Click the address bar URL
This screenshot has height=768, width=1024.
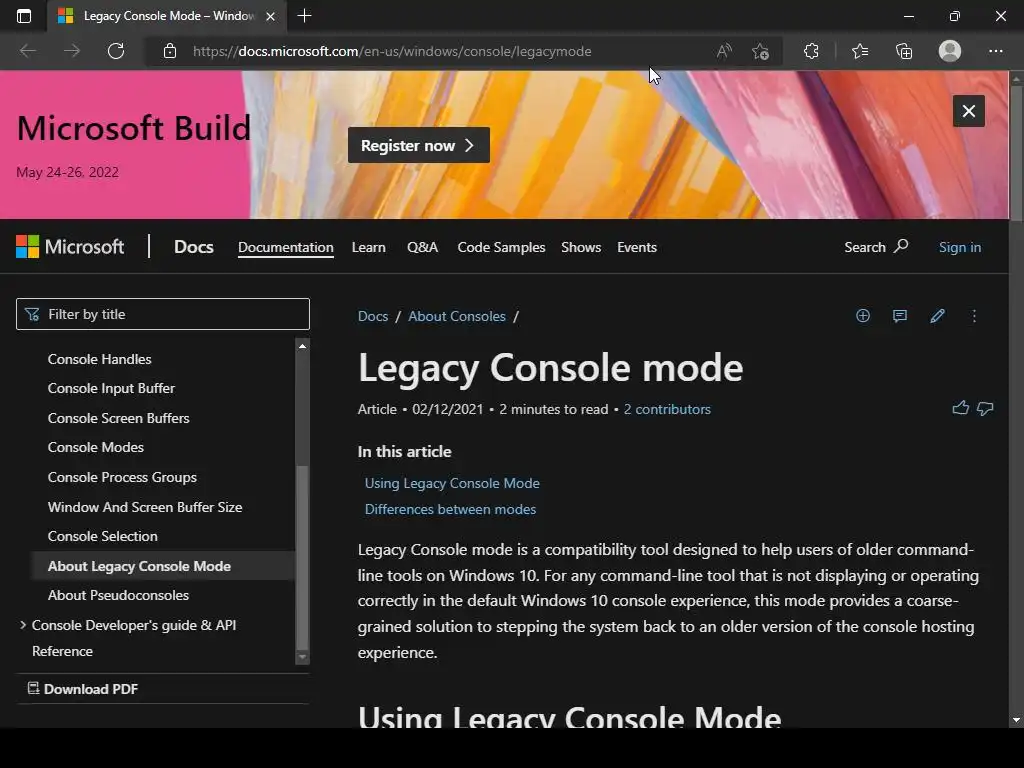click(x=392, y=51)
